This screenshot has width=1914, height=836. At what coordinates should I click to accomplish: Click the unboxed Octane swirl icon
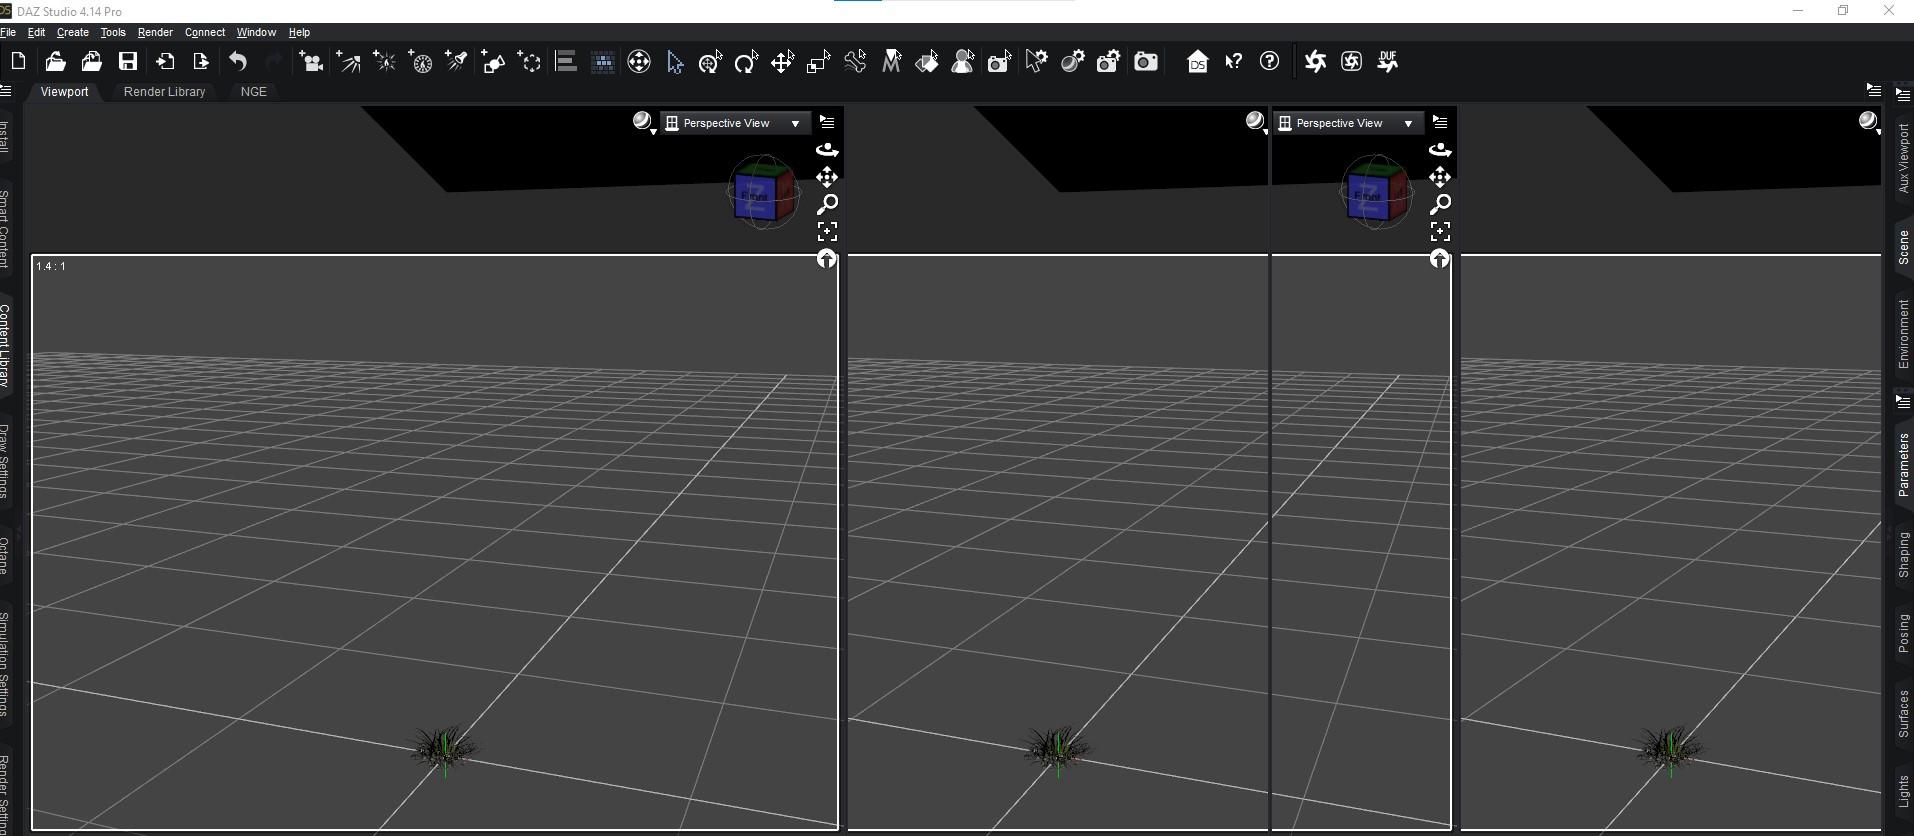1315,62
